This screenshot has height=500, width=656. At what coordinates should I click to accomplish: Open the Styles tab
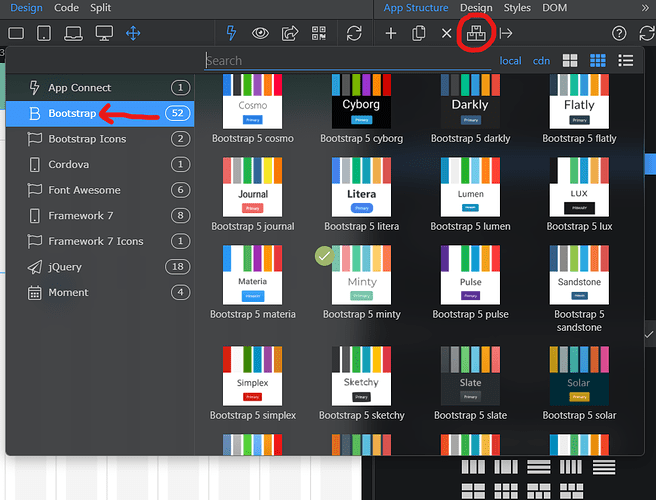pyautogui.click(x=517, y=8)
